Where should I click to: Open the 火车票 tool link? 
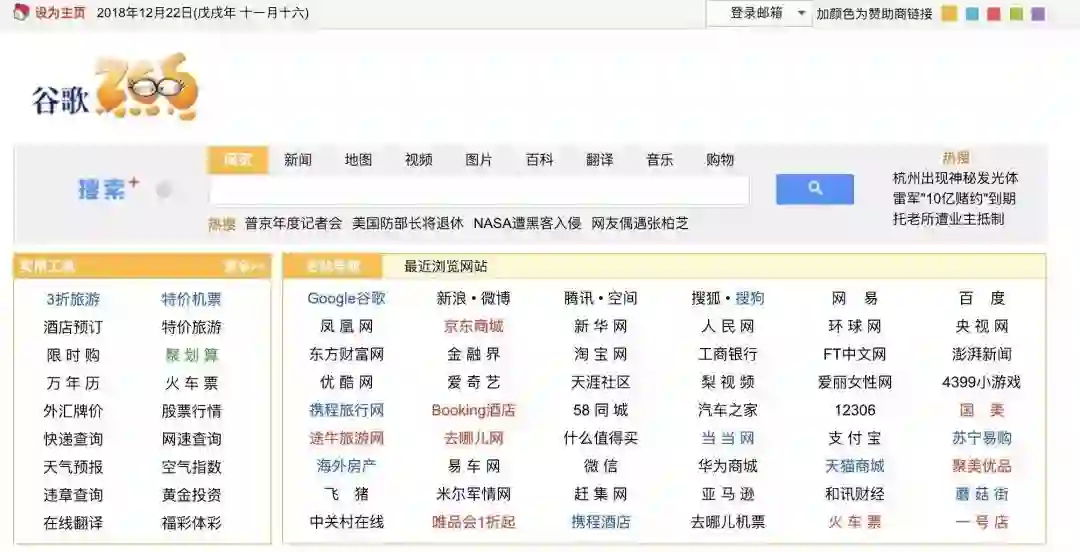click(x=191, y=383)
